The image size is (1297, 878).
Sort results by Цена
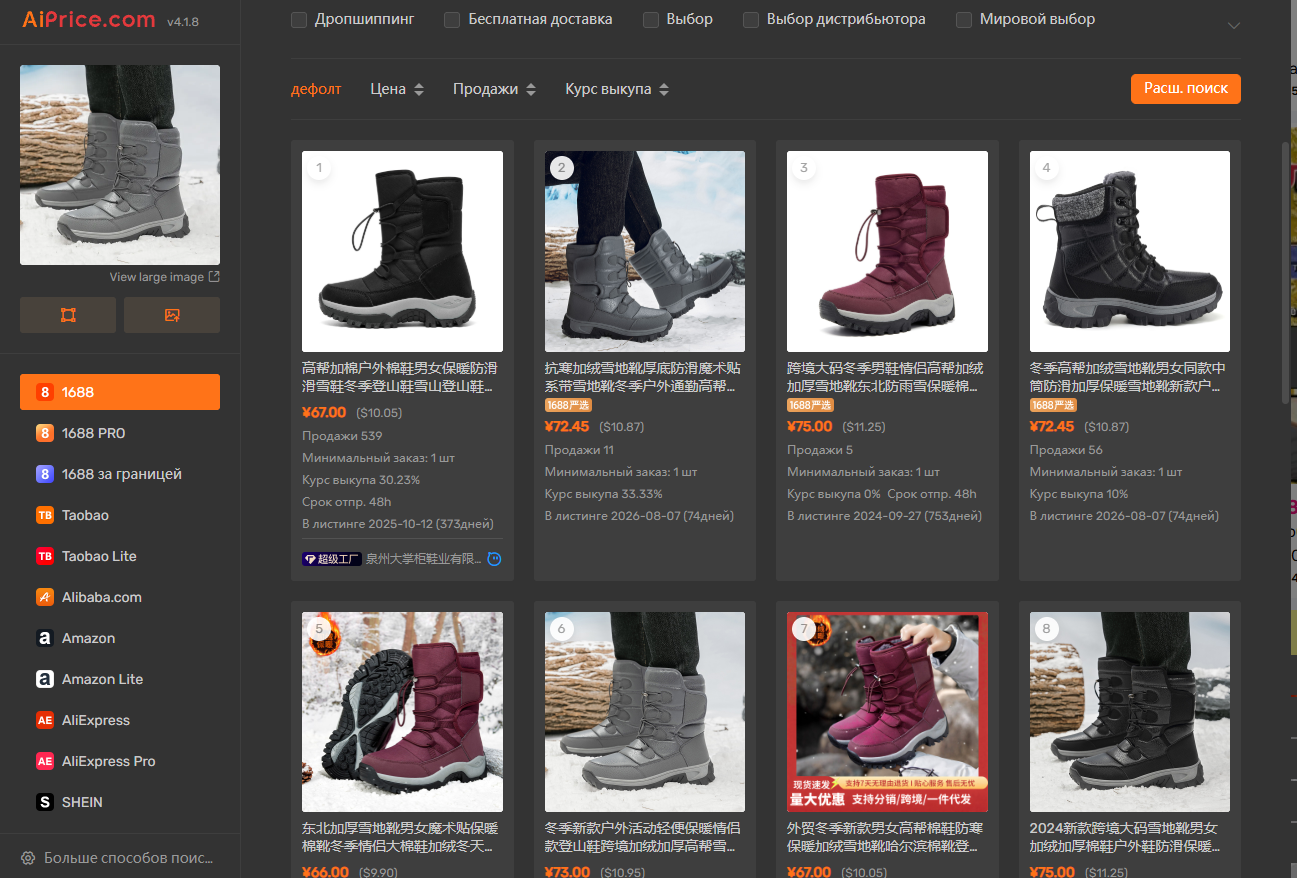point(397,89)
